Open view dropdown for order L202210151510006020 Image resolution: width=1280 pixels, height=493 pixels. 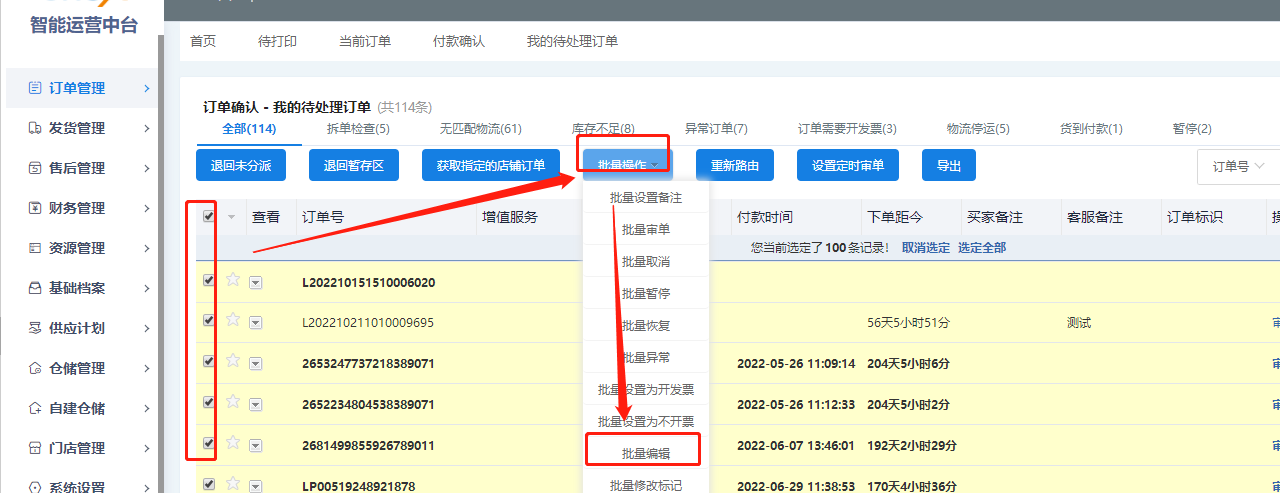click(255, 283)
